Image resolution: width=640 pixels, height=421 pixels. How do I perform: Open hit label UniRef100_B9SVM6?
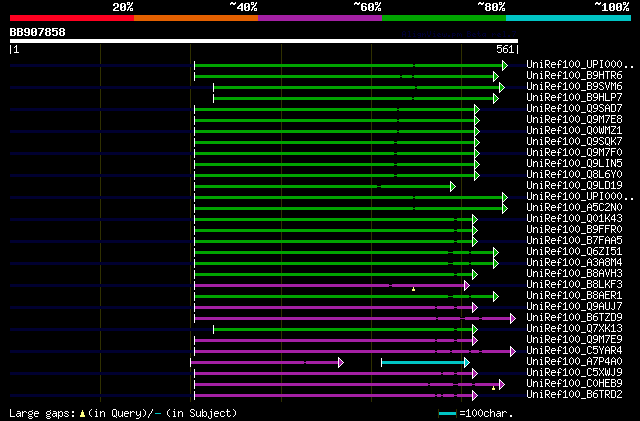coord(574,87)
